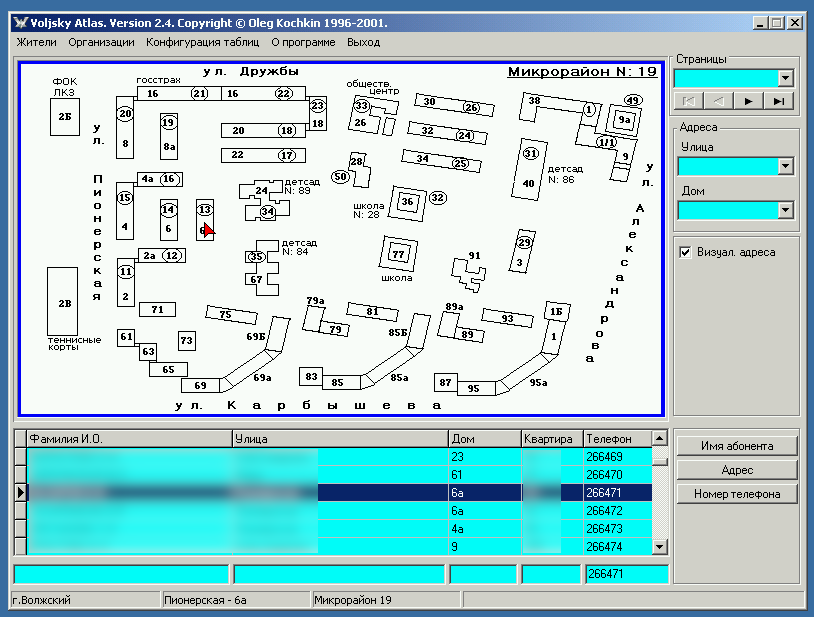Viewport: 814px width, 617px height.
Task: Click the Имя абонента button
Action: 737,446
